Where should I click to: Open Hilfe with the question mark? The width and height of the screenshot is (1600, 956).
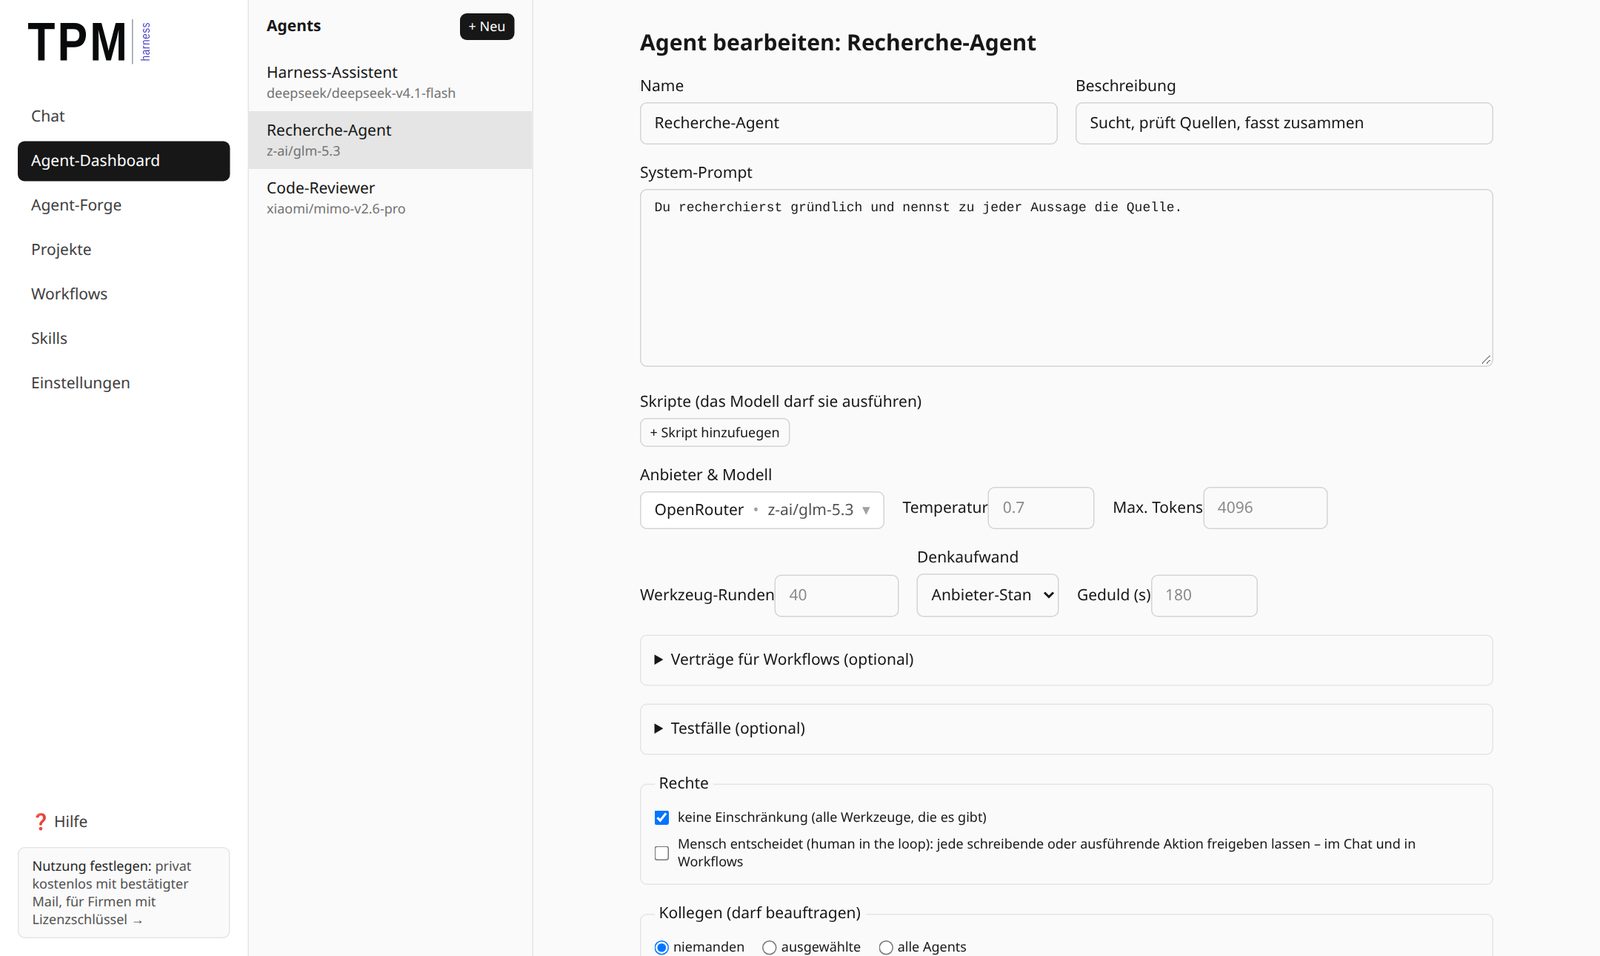point(61,822)
